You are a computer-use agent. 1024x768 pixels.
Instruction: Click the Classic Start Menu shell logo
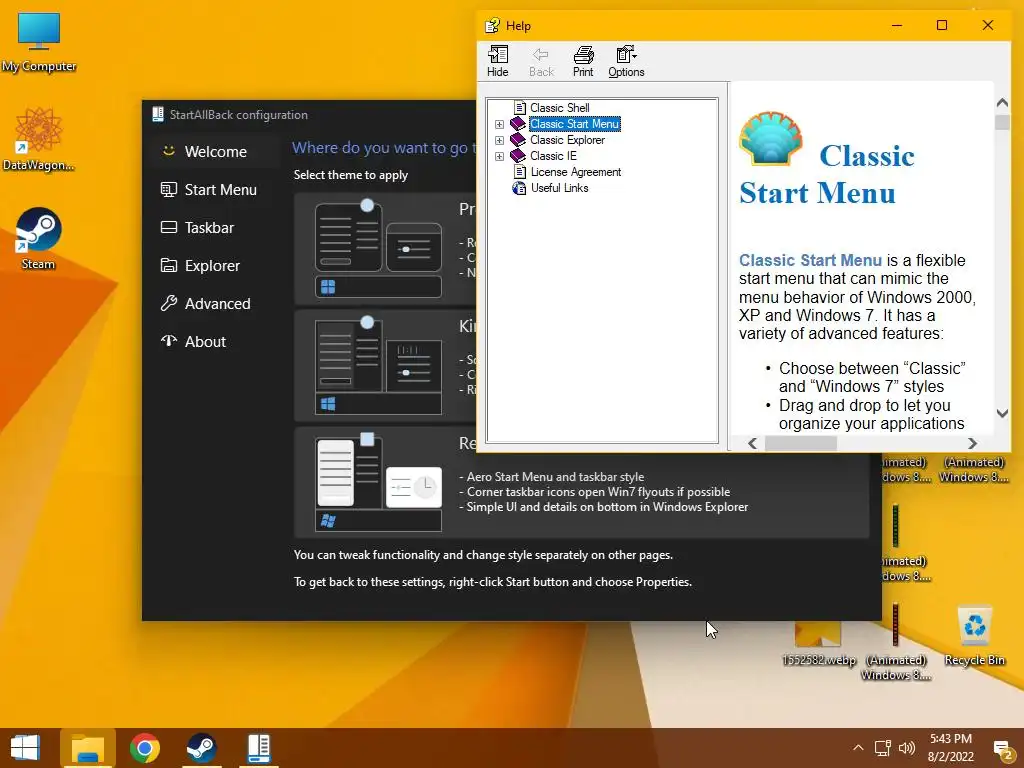(x=771, y=138)
